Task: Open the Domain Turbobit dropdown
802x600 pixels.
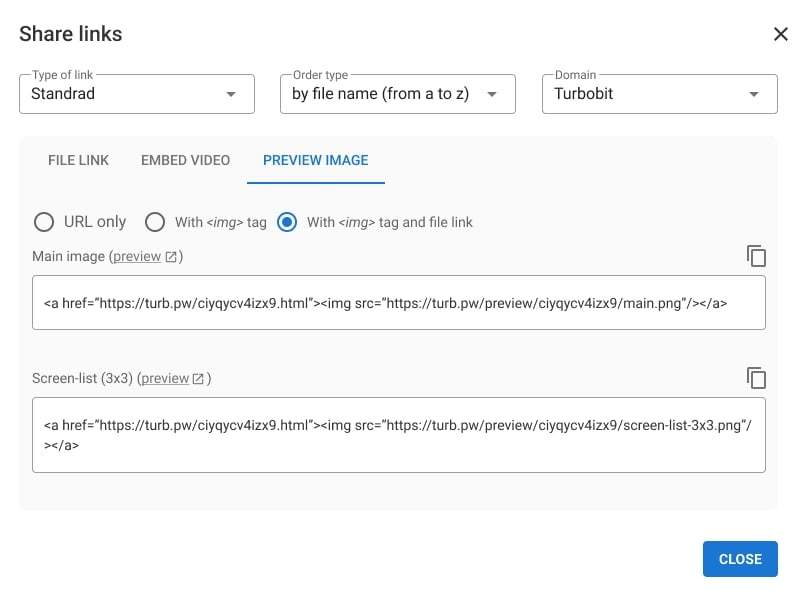Action: (x=659, y=94)
